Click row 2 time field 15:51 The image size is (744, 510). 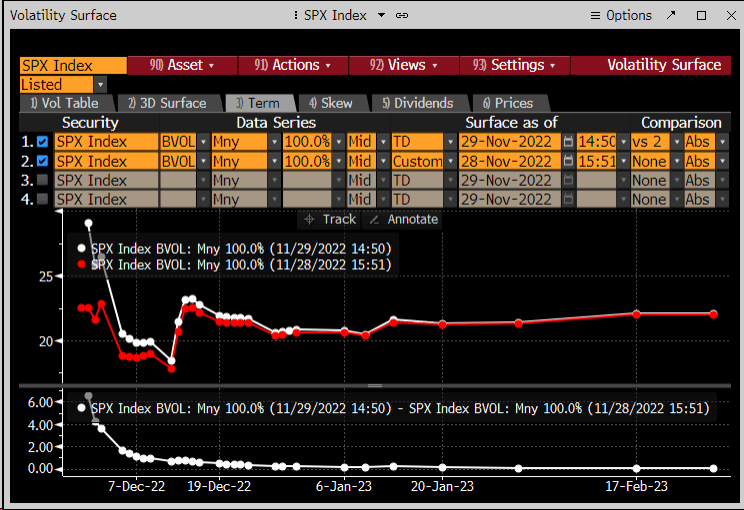(597, 161)
